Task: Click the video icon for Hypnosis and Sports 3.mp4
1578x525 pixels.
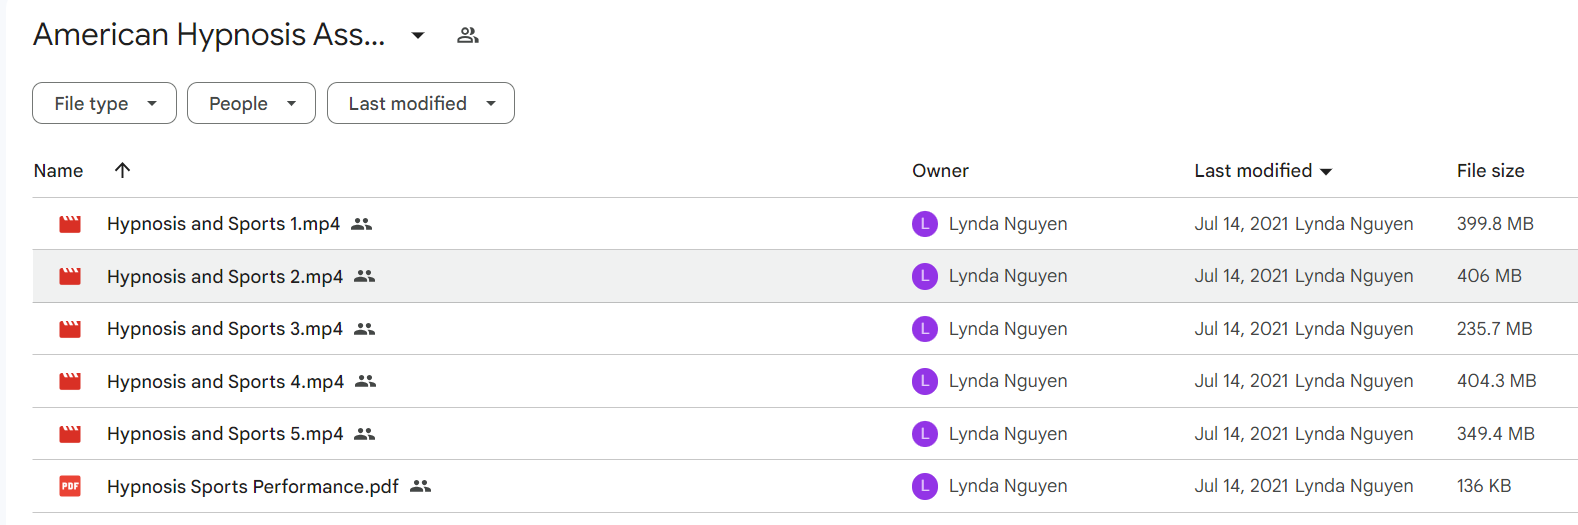Action: (70, 329)
